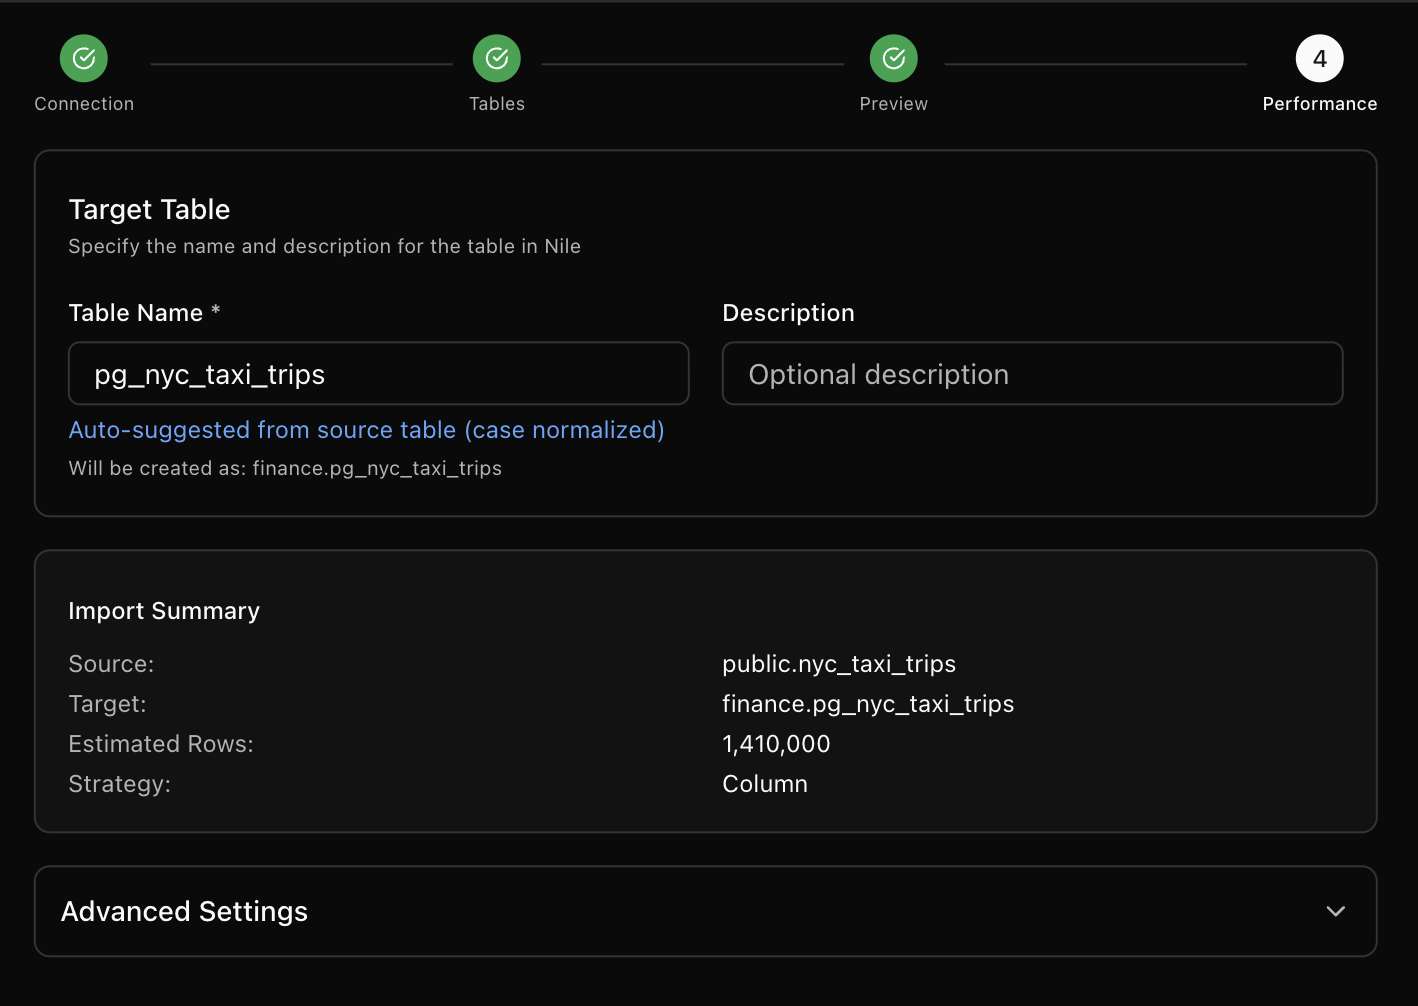Image resolution: width=1418 pixels, height=1006 pixels.
Task: Click the Tables step checkmark icon
Action: (x=497, y=59)
